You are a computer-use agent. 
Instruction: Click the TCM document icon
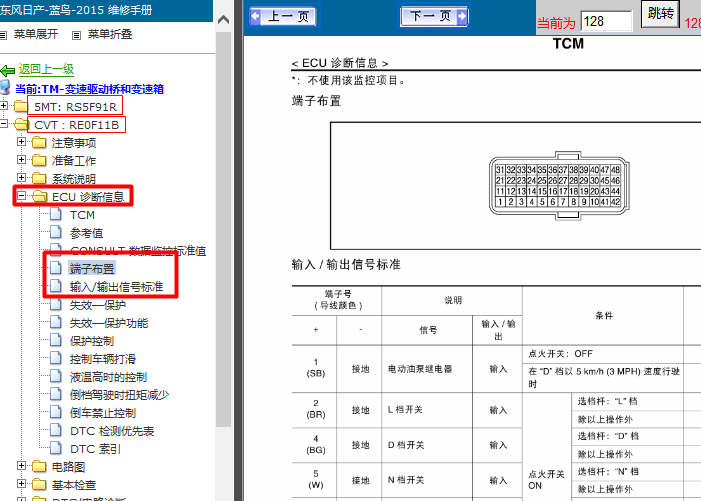pyautogui.click(x=56, y=214)
